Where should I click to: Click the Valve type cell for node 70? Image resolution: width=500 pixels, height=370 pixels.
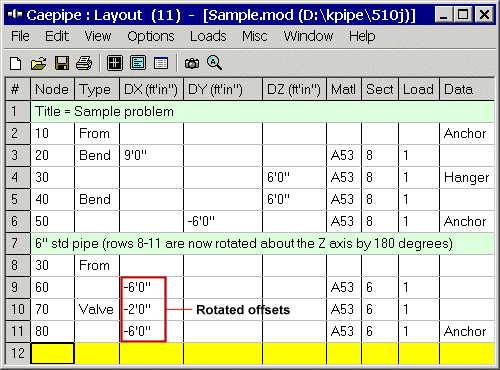coord(97,309)
